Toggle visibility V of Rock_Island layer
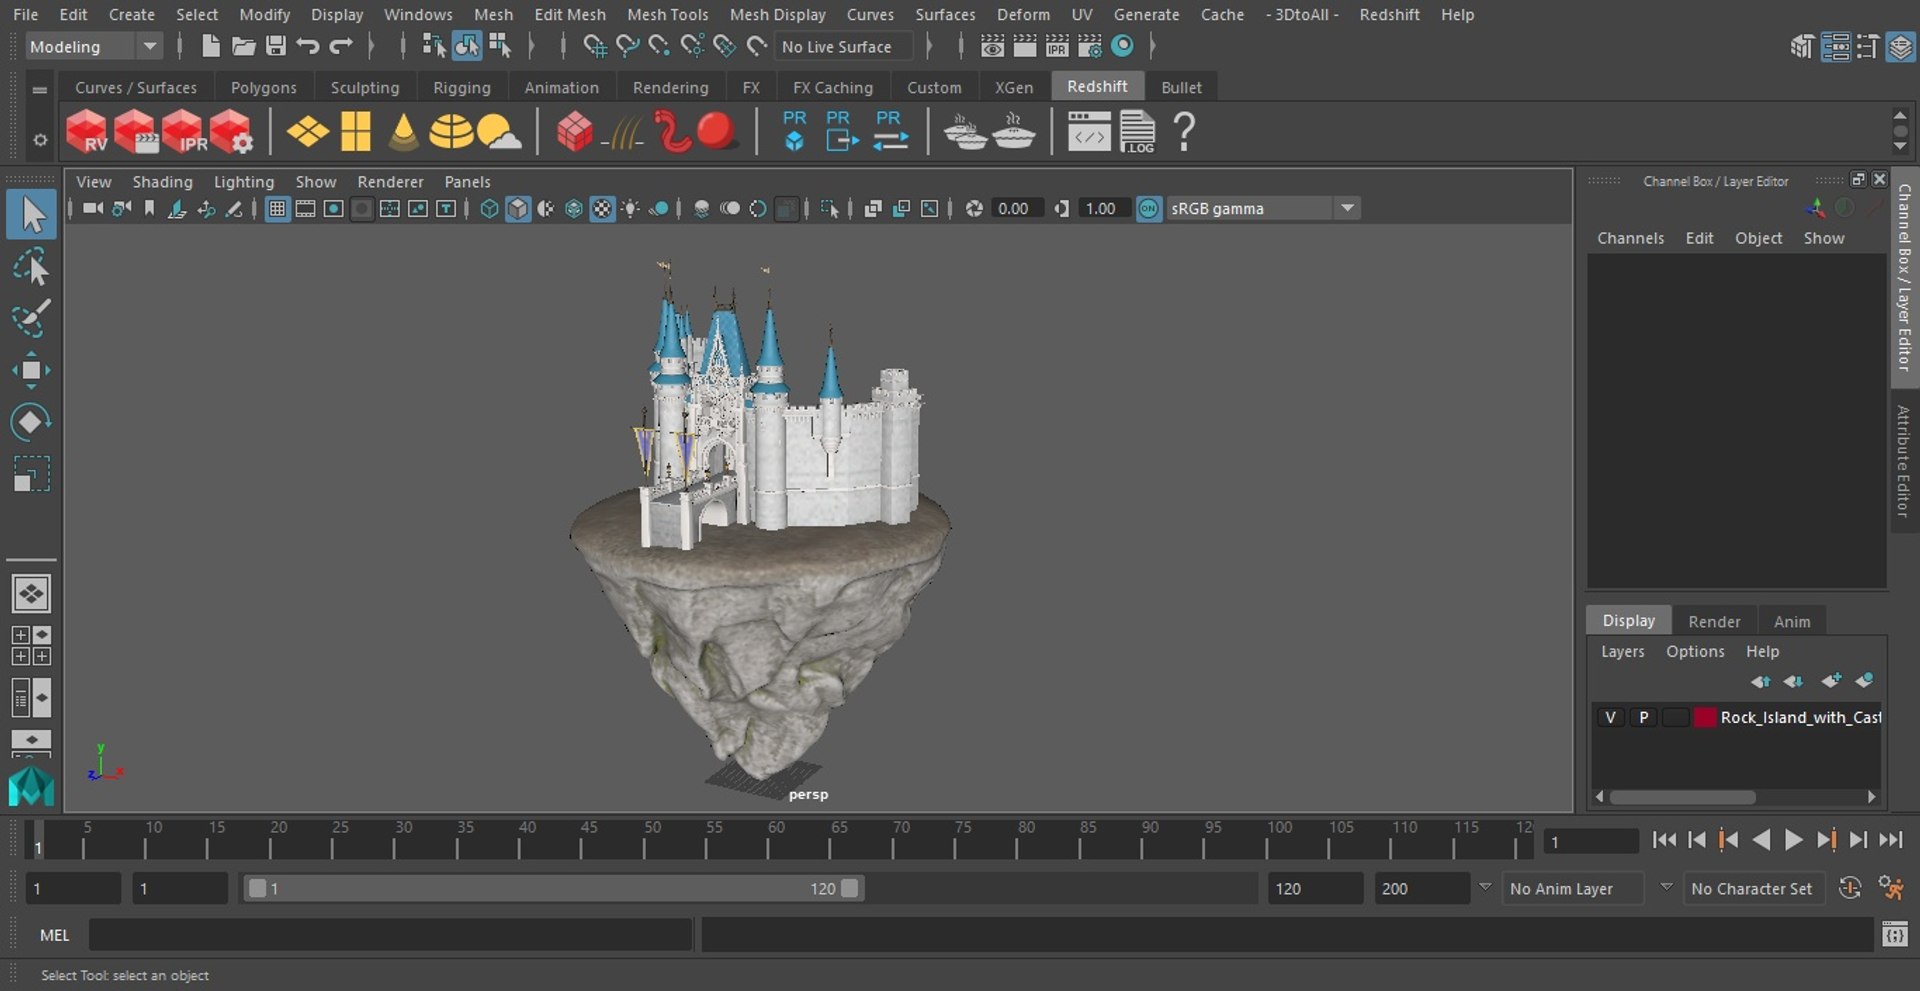The image size is (1920, 991). (1610, 717)
